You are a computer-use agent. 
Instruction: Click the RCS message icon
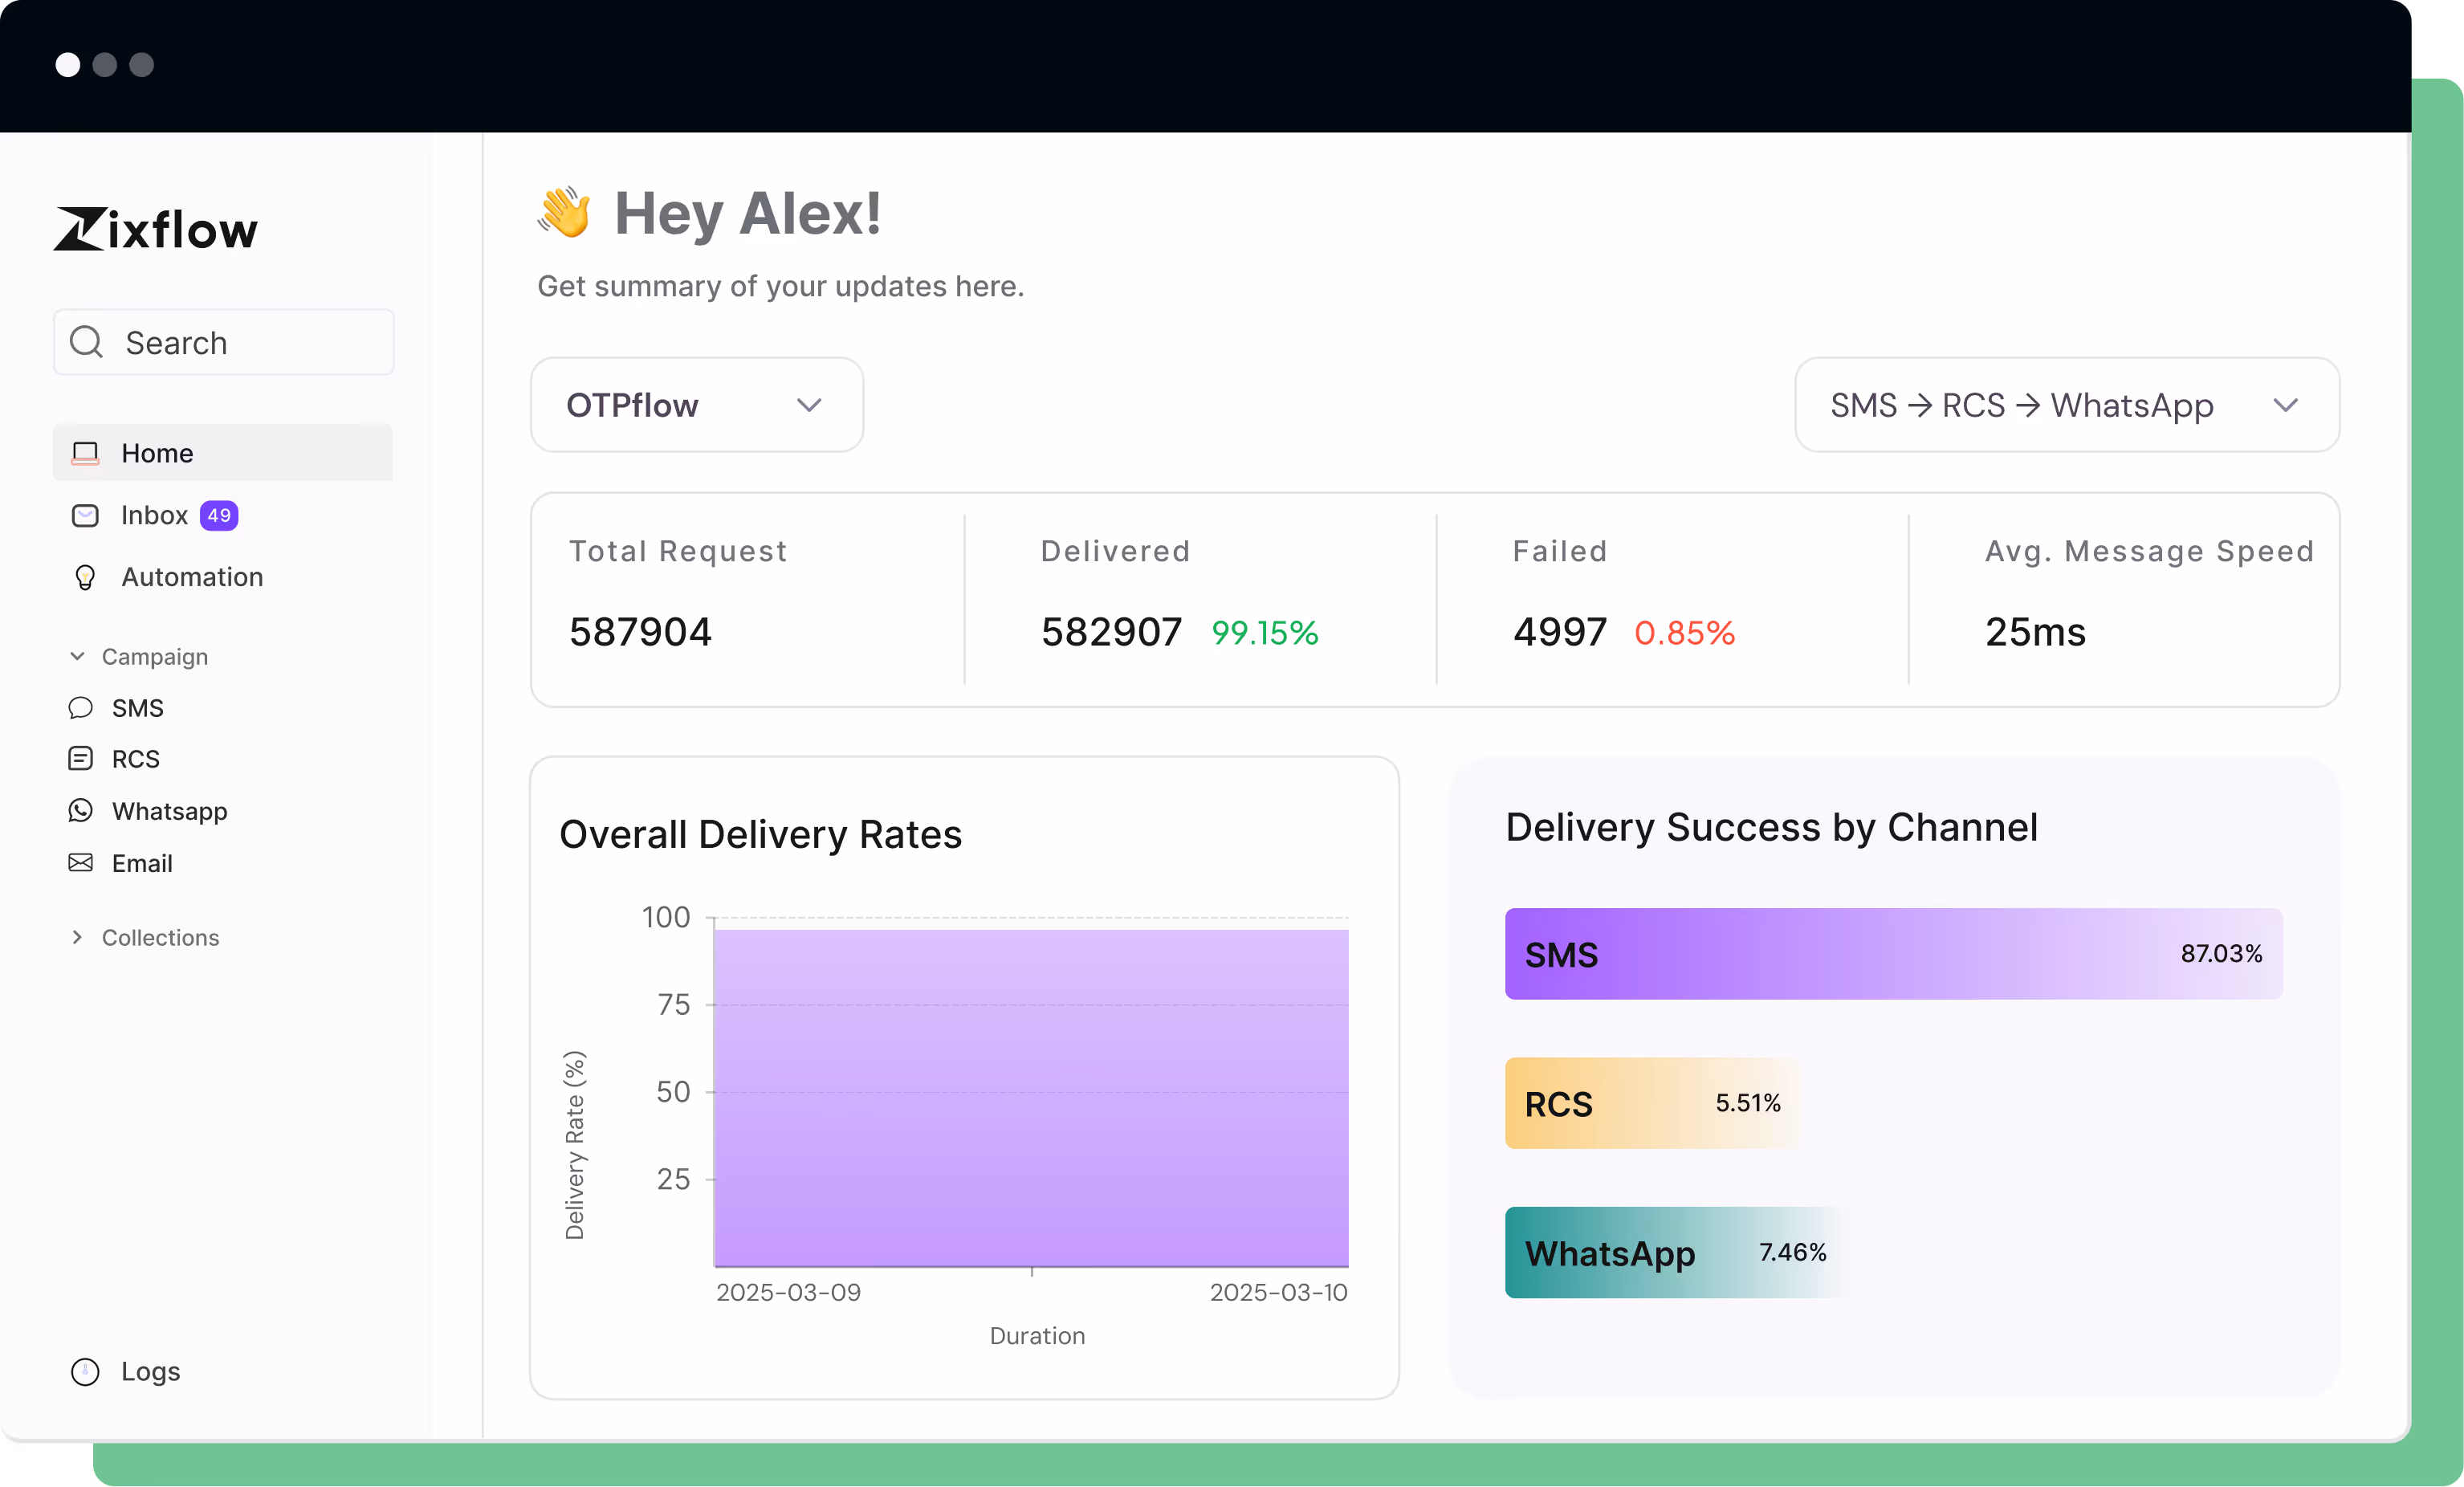pos(81,759)
